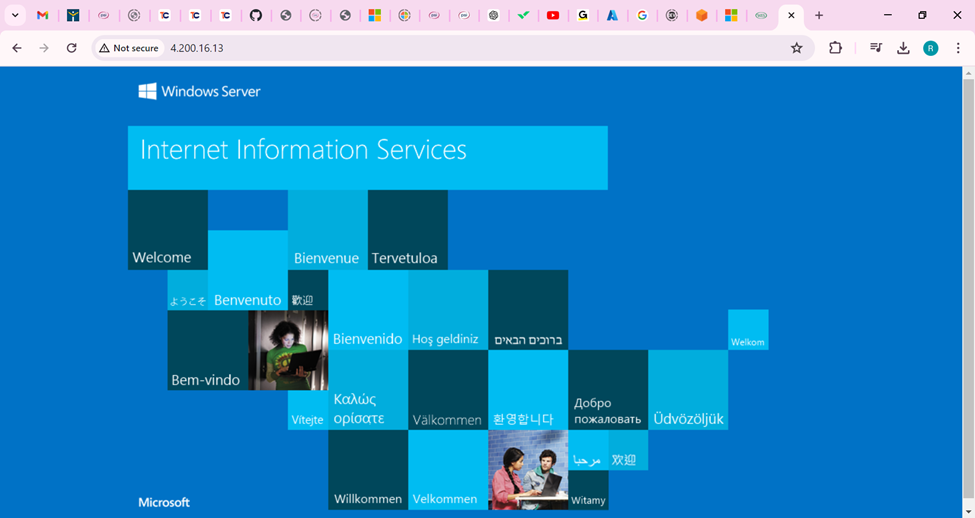Click the Καλώς ορίσατε tile
Image resolution: width=975 pixels, height=518 pixels.
(x=368, y=390)
